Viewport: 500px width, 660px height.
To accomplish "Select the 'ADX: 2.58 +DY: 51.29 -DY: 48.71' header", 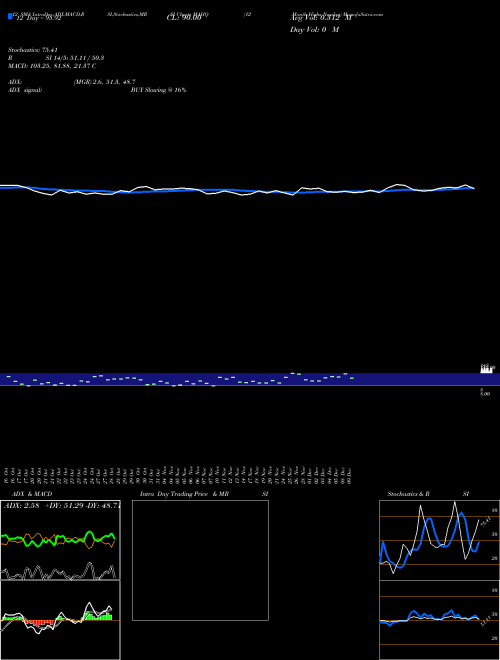I will pyautogui.click(x=62, y=505).
